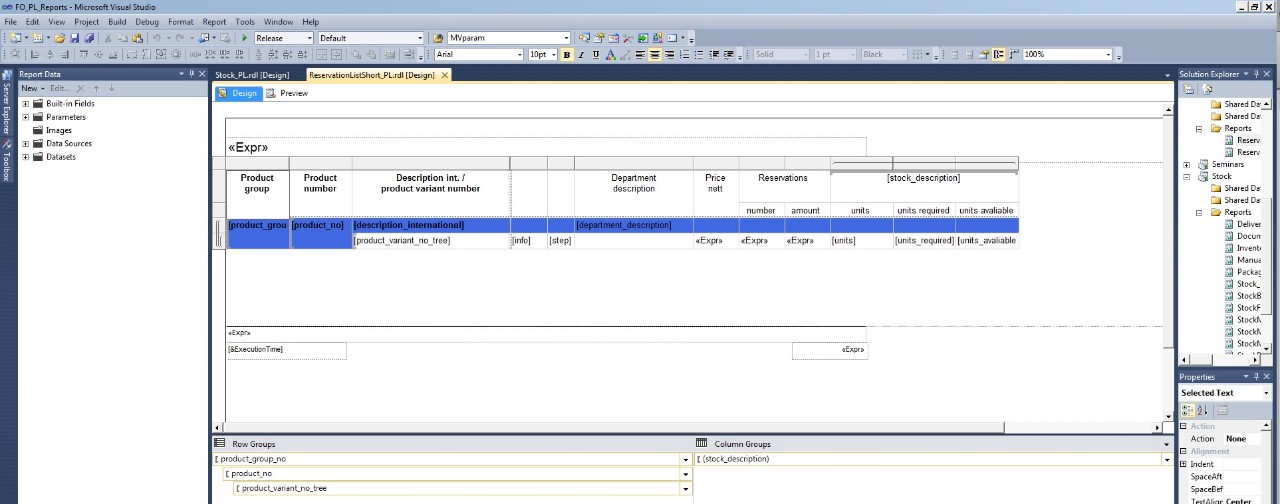Click the Align Left text icon

pos(640,55)
